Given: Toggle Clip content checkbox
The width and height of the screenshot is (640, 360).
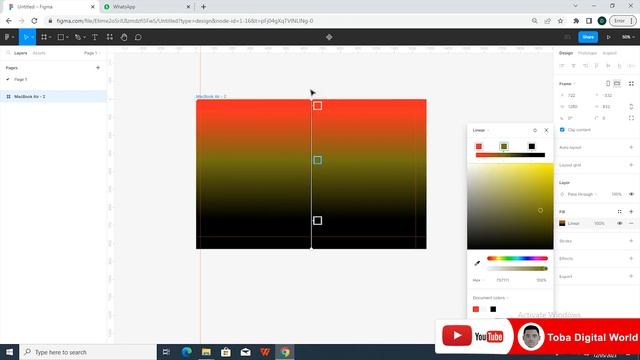Looking at the screenshot, I should click(562, 129).
